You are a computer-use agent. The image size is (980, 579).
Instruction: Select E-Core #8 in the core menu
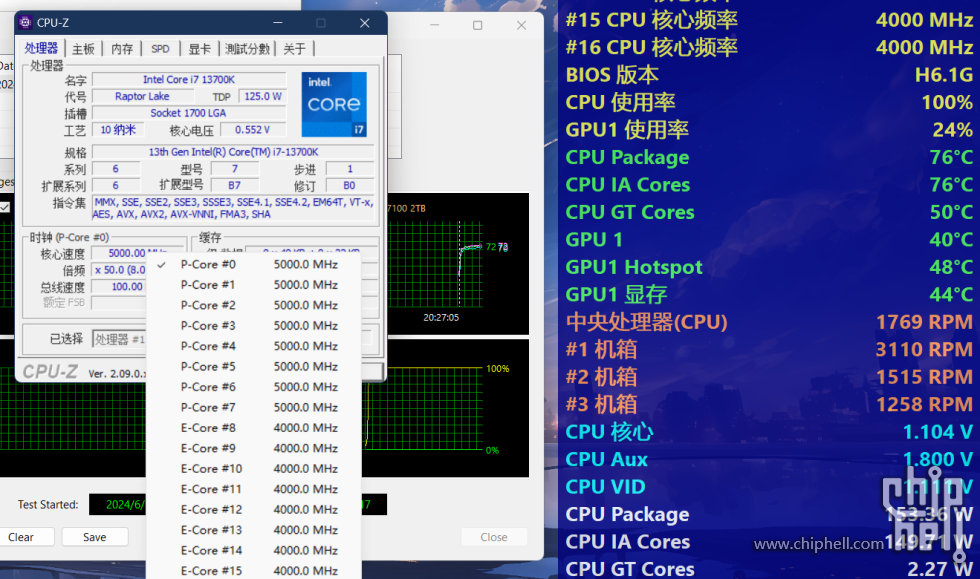[x=254, y=428]
